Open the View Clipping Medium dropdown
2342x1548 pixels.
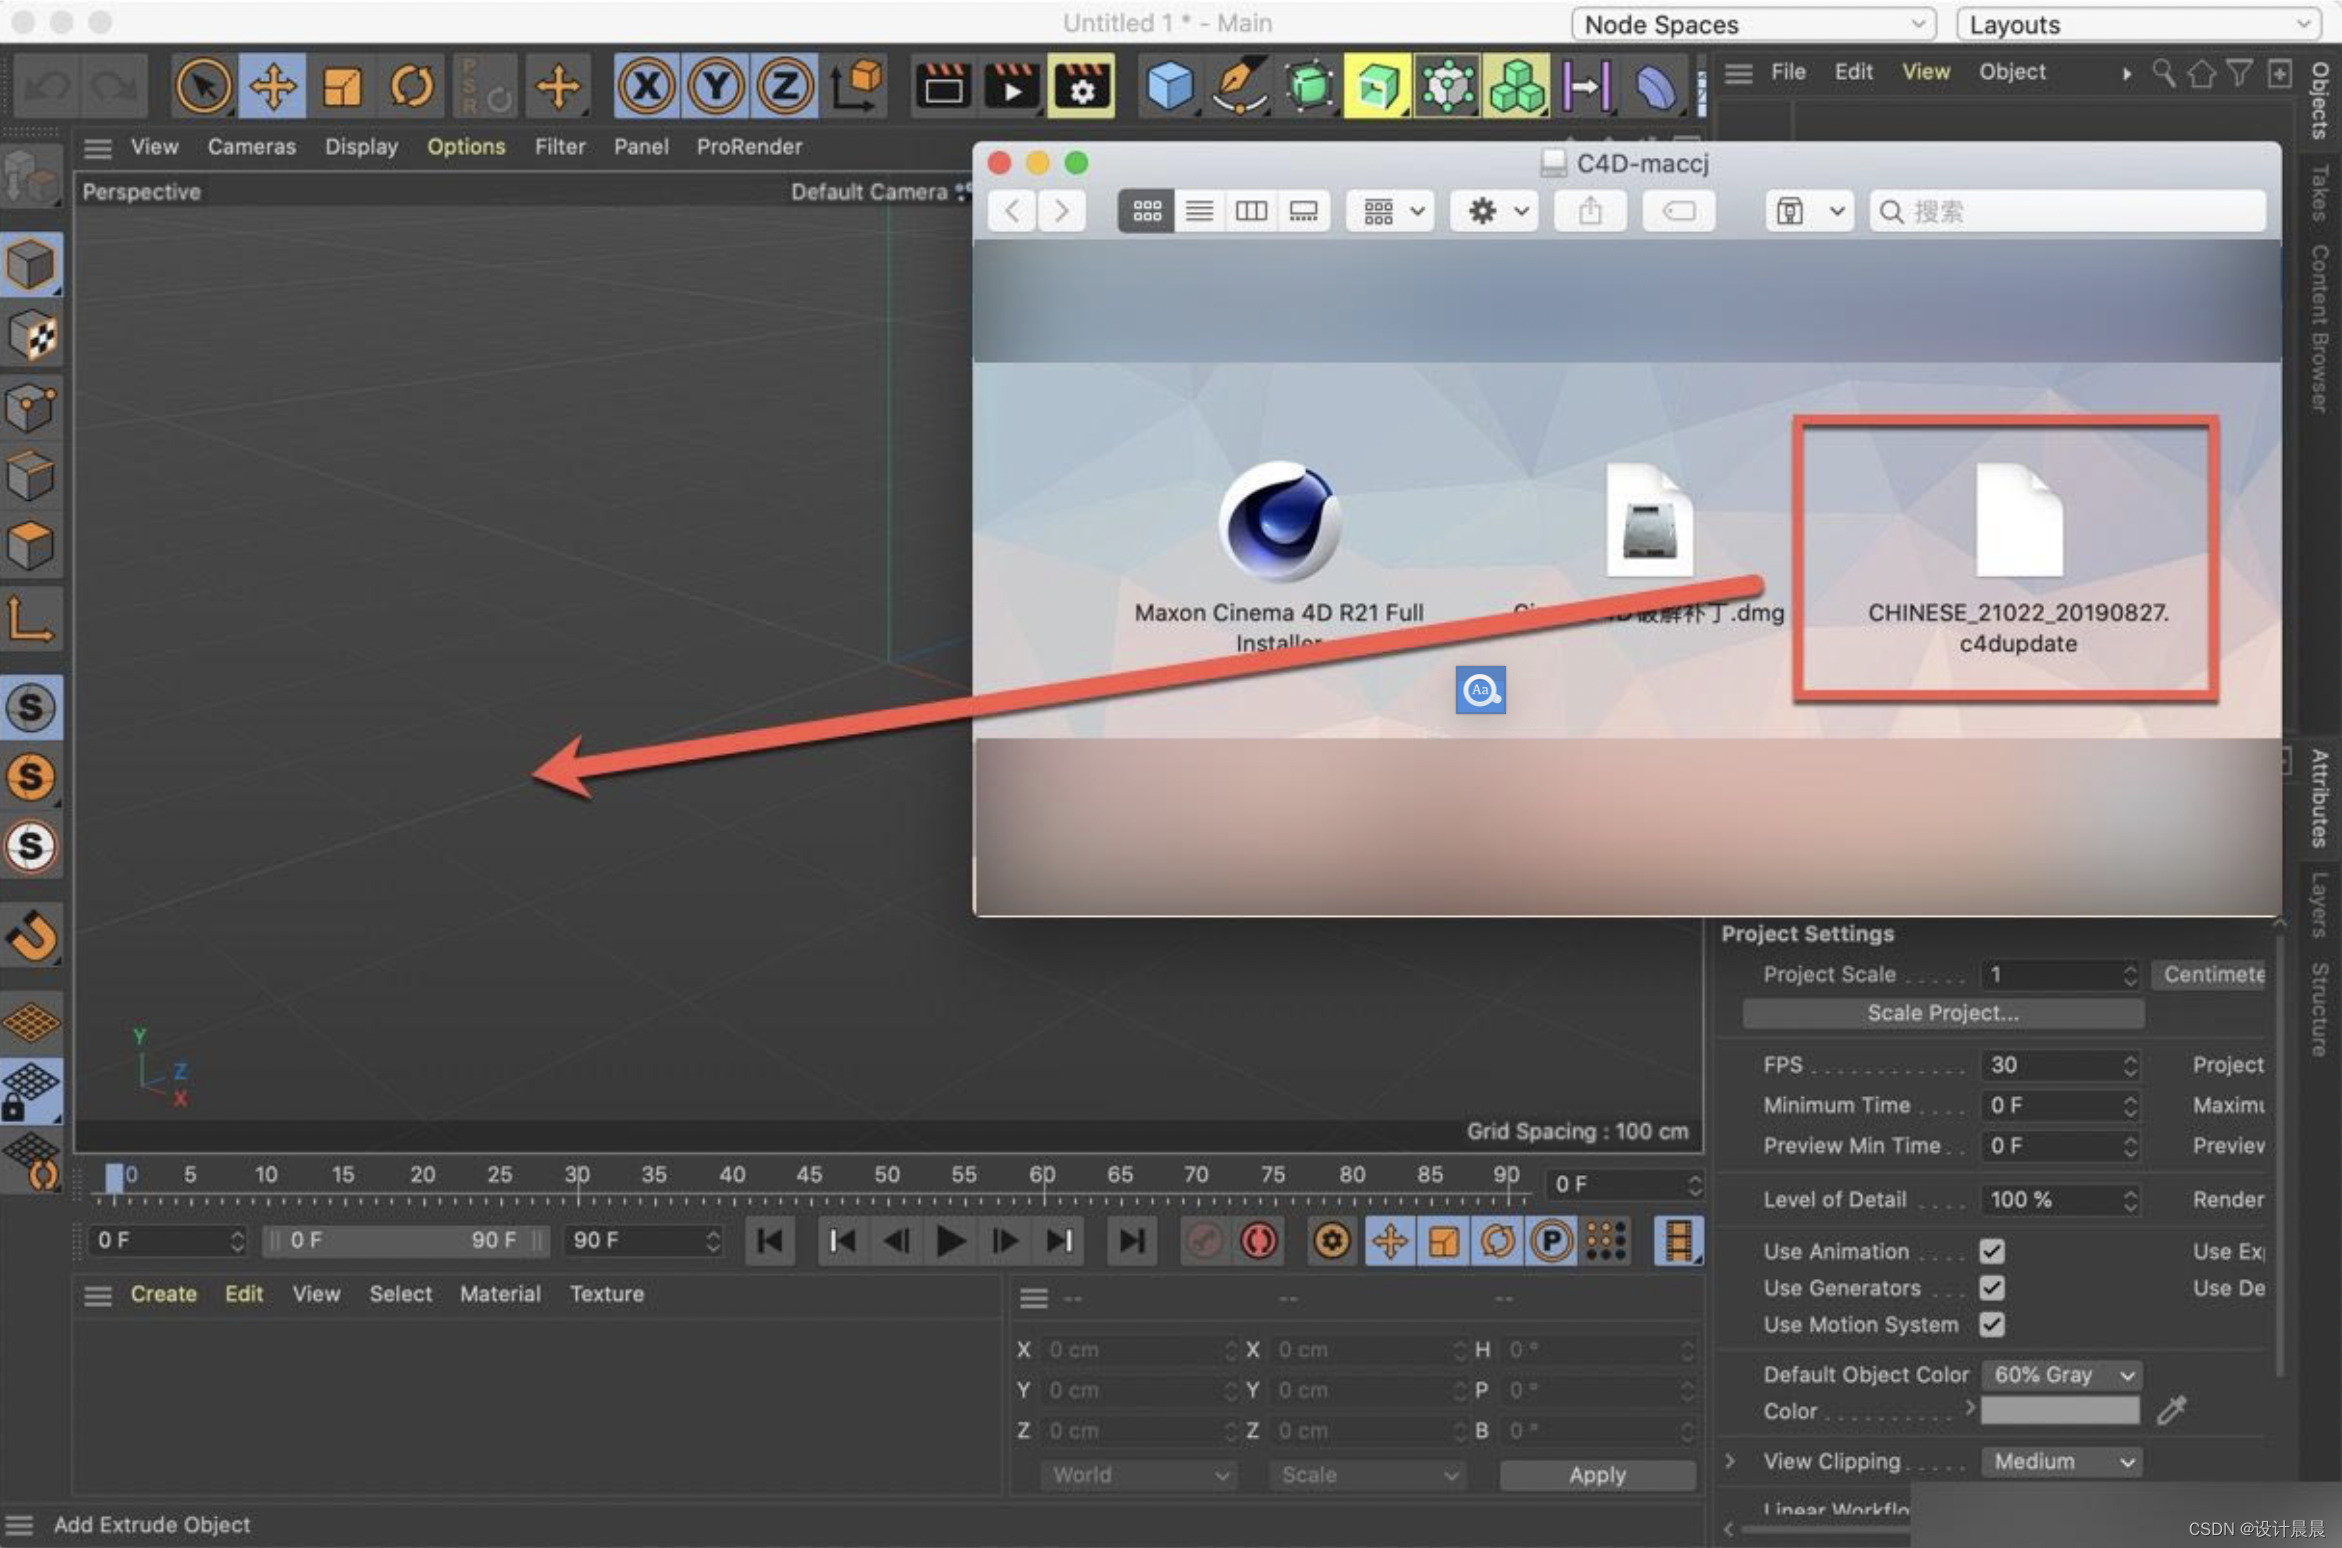pyautogui.click(x=2062, y=1462)
